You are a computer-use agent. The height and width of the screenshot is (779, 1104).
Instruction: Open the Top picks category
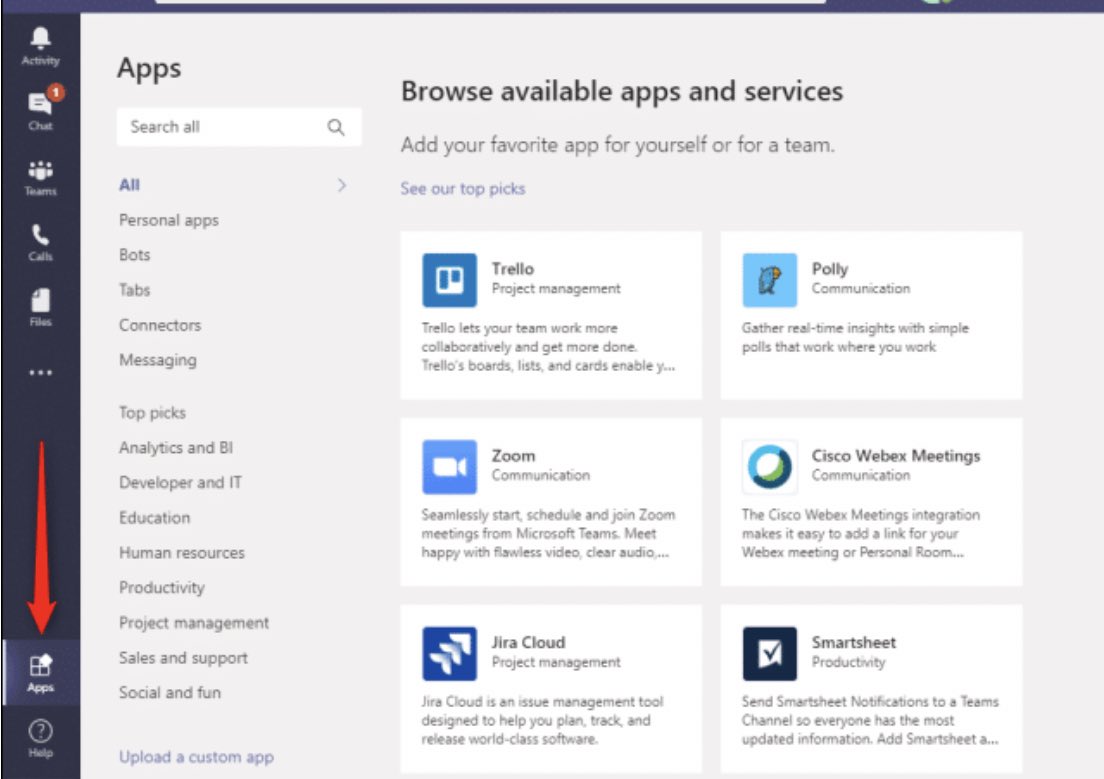click(x=152, y=413)
